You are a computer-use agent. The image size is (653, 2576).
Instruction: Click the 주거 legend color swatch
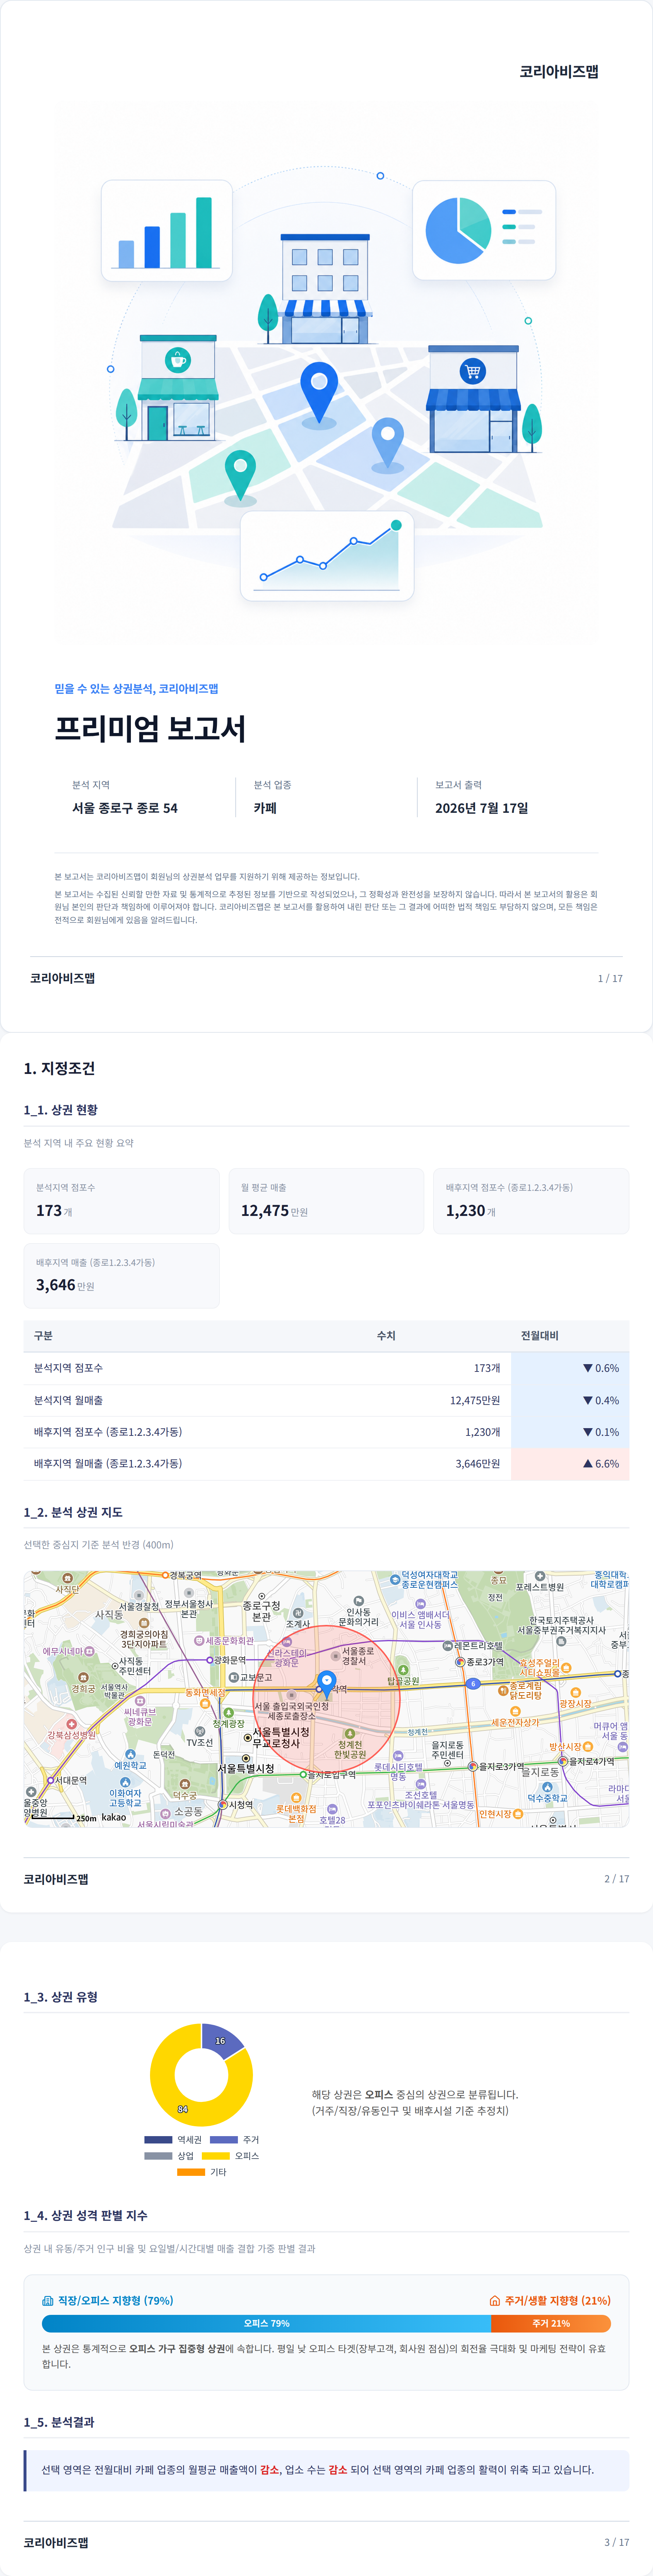click(224, 2140)
